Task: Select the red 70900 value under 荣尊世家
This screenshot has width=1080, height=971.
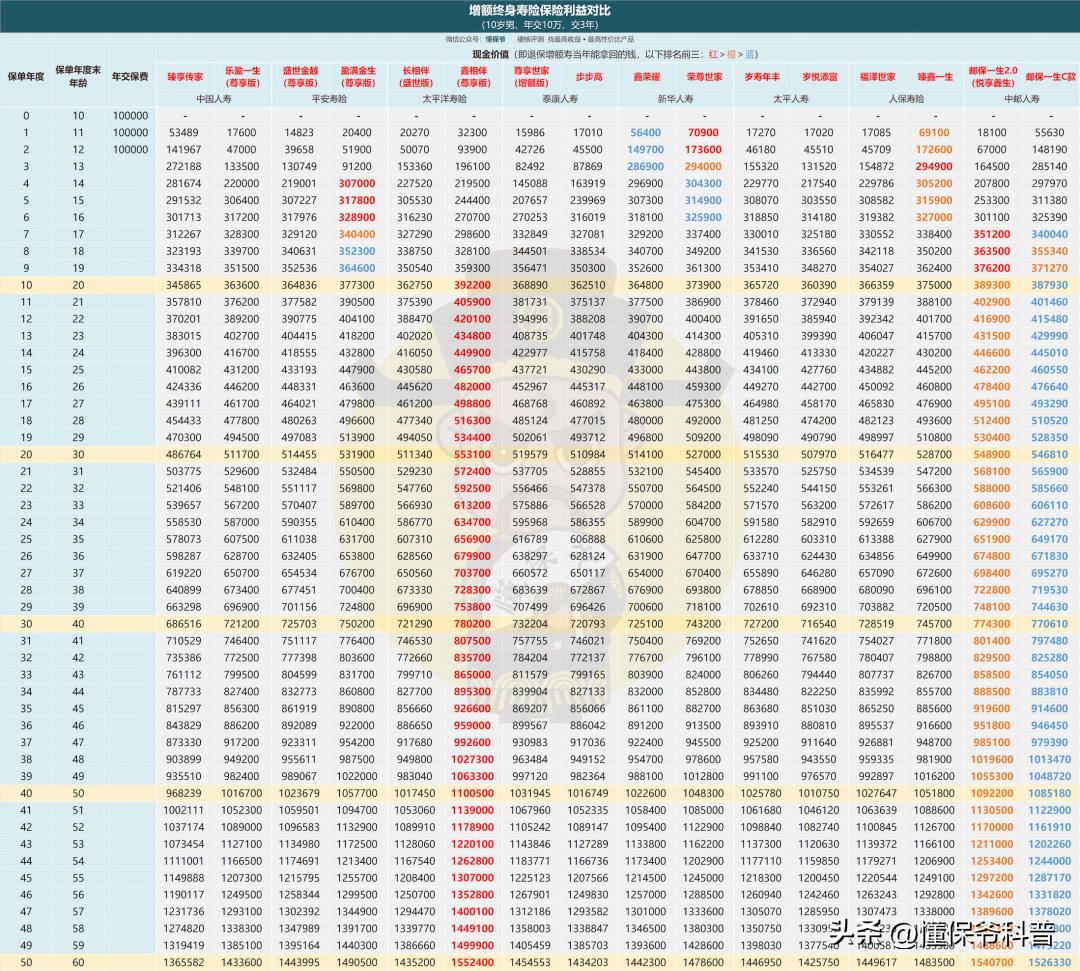Action: pyautogui.click(x=703, y=132)
